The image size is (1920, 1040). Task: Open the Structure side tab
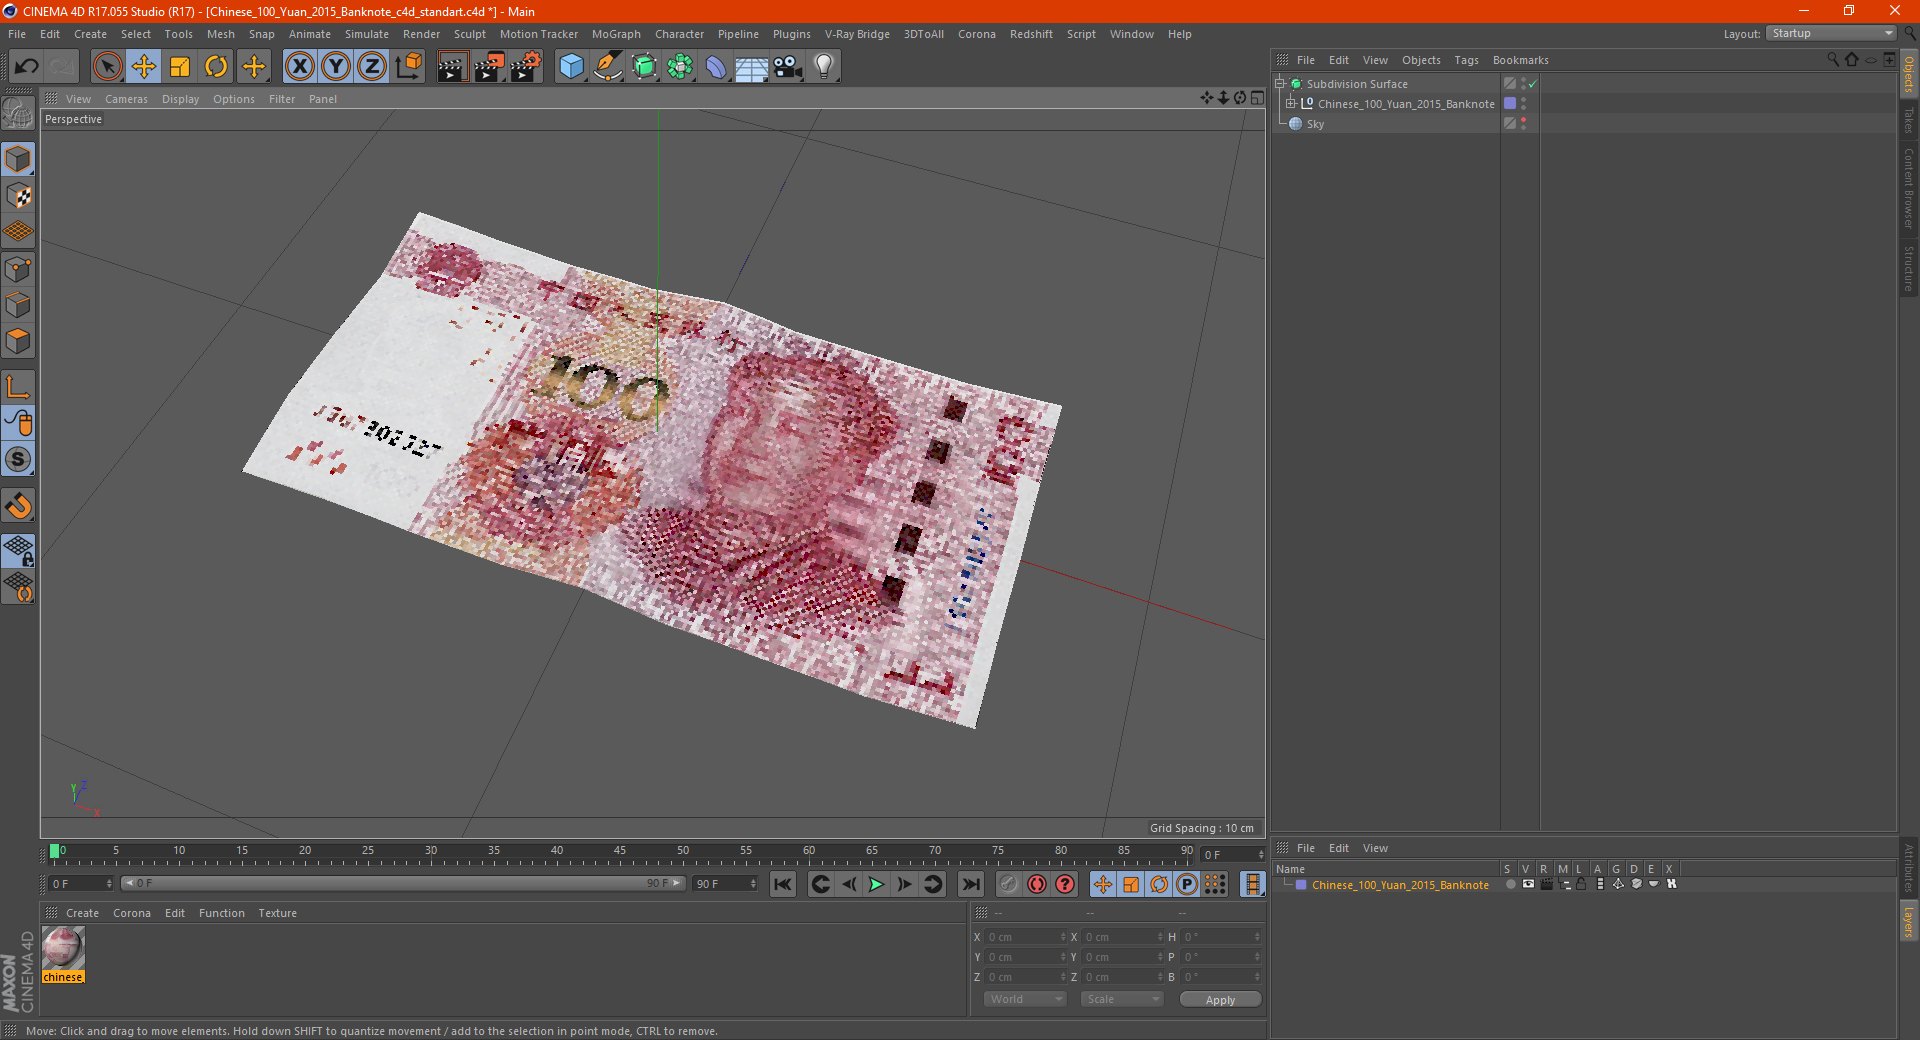click(1909, 268)
